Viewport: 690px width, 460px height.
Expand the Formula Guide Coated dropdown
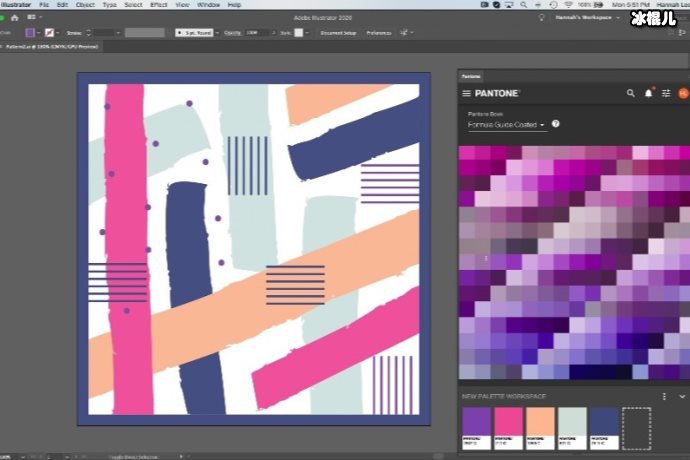coord(542,125)
